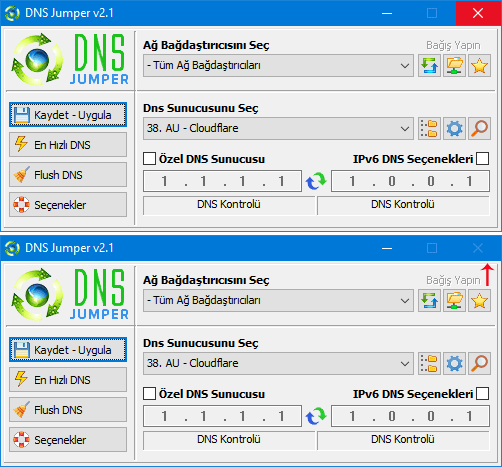Click the 1.1.1.1 DNS field in top window
Screen dimensions: 502x467
click(223, 181)
